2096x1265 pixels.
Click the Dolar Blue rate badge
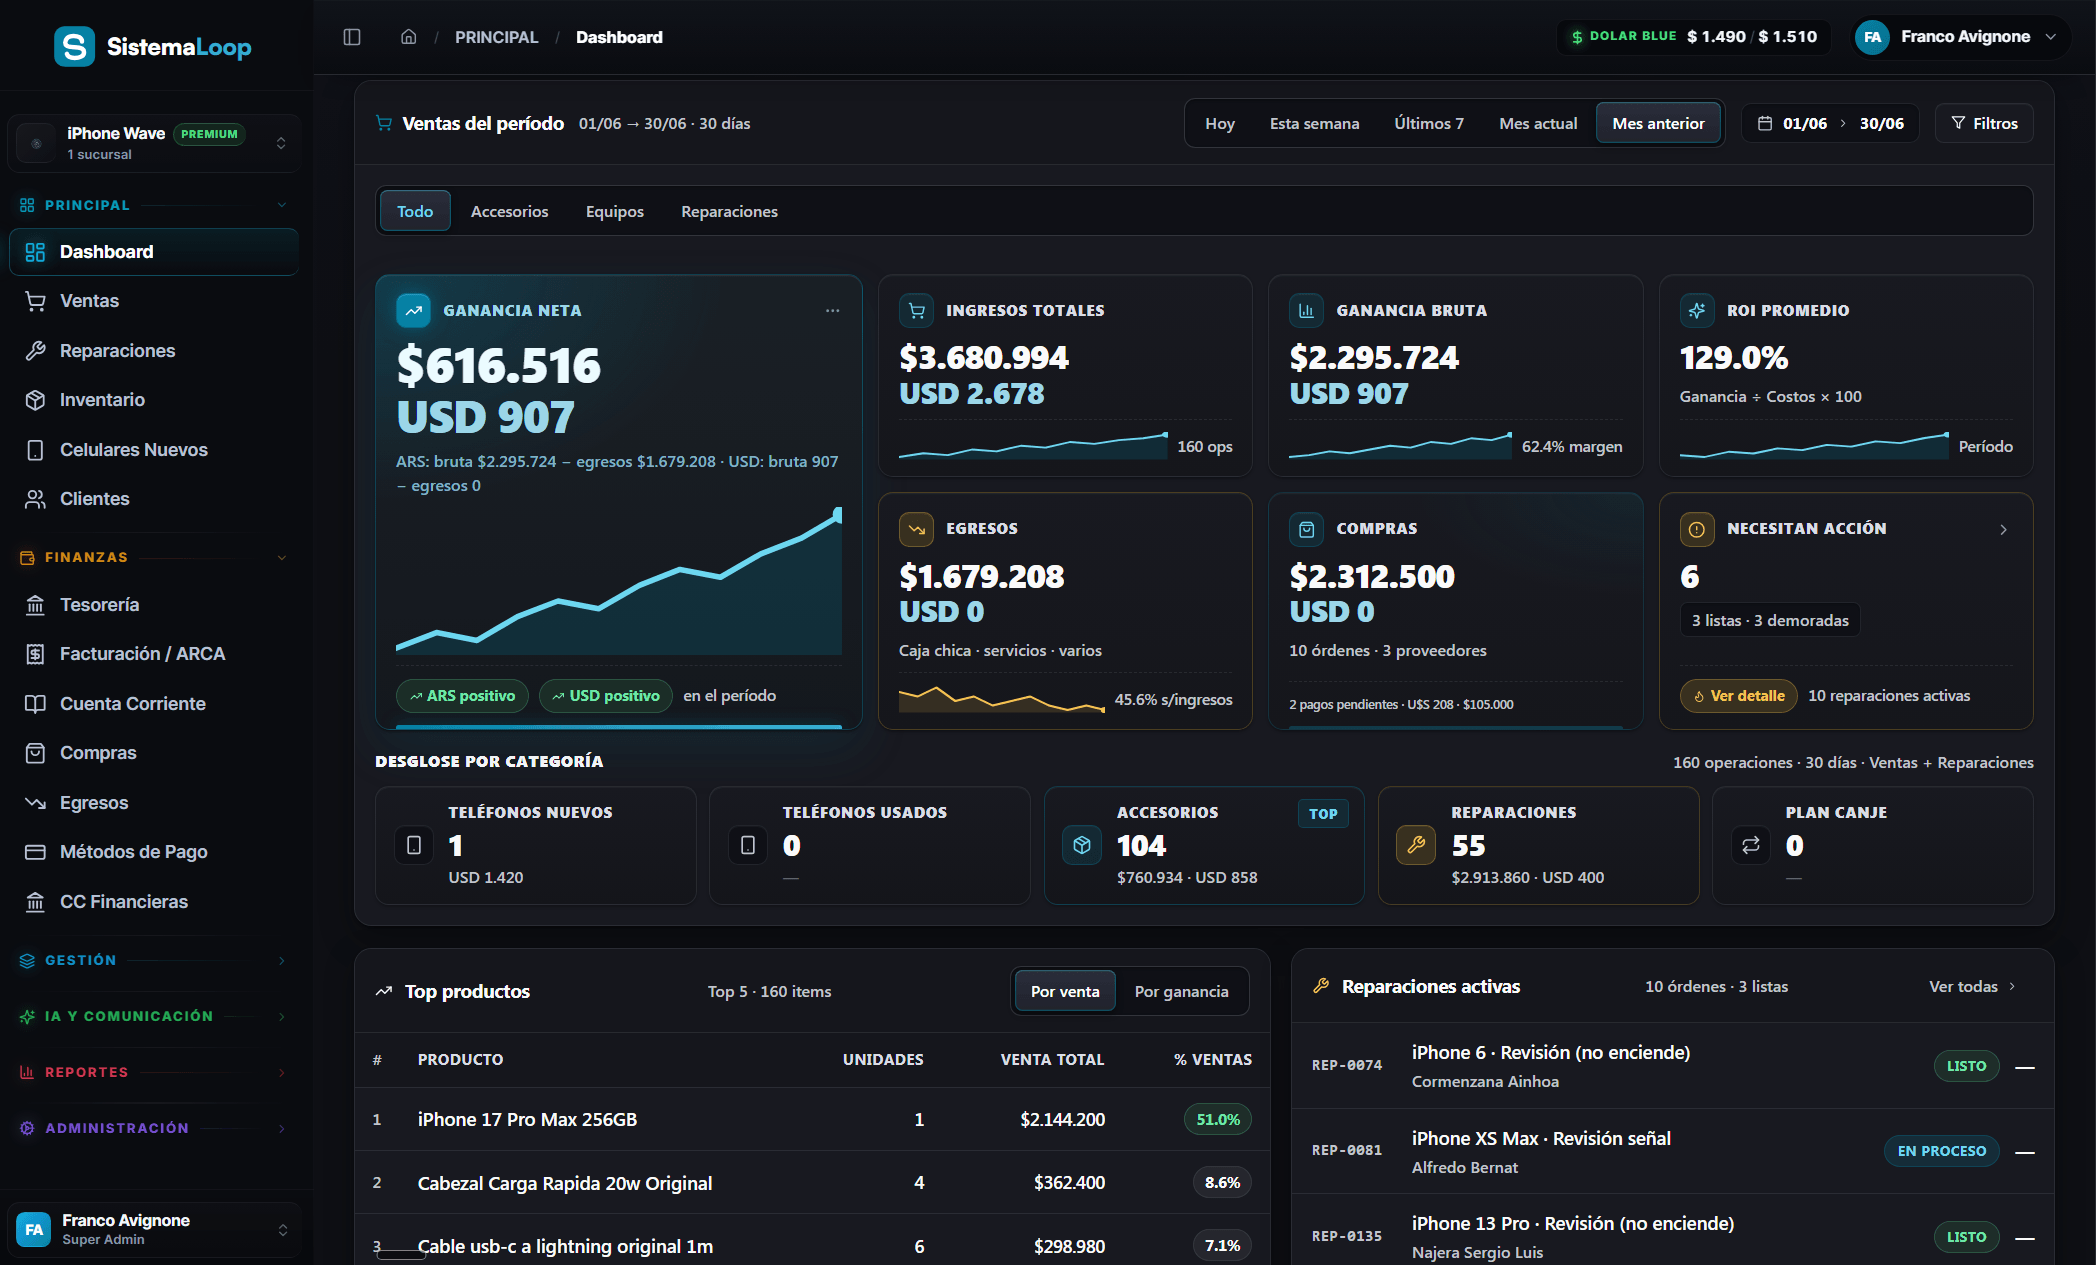[1693, 37]
